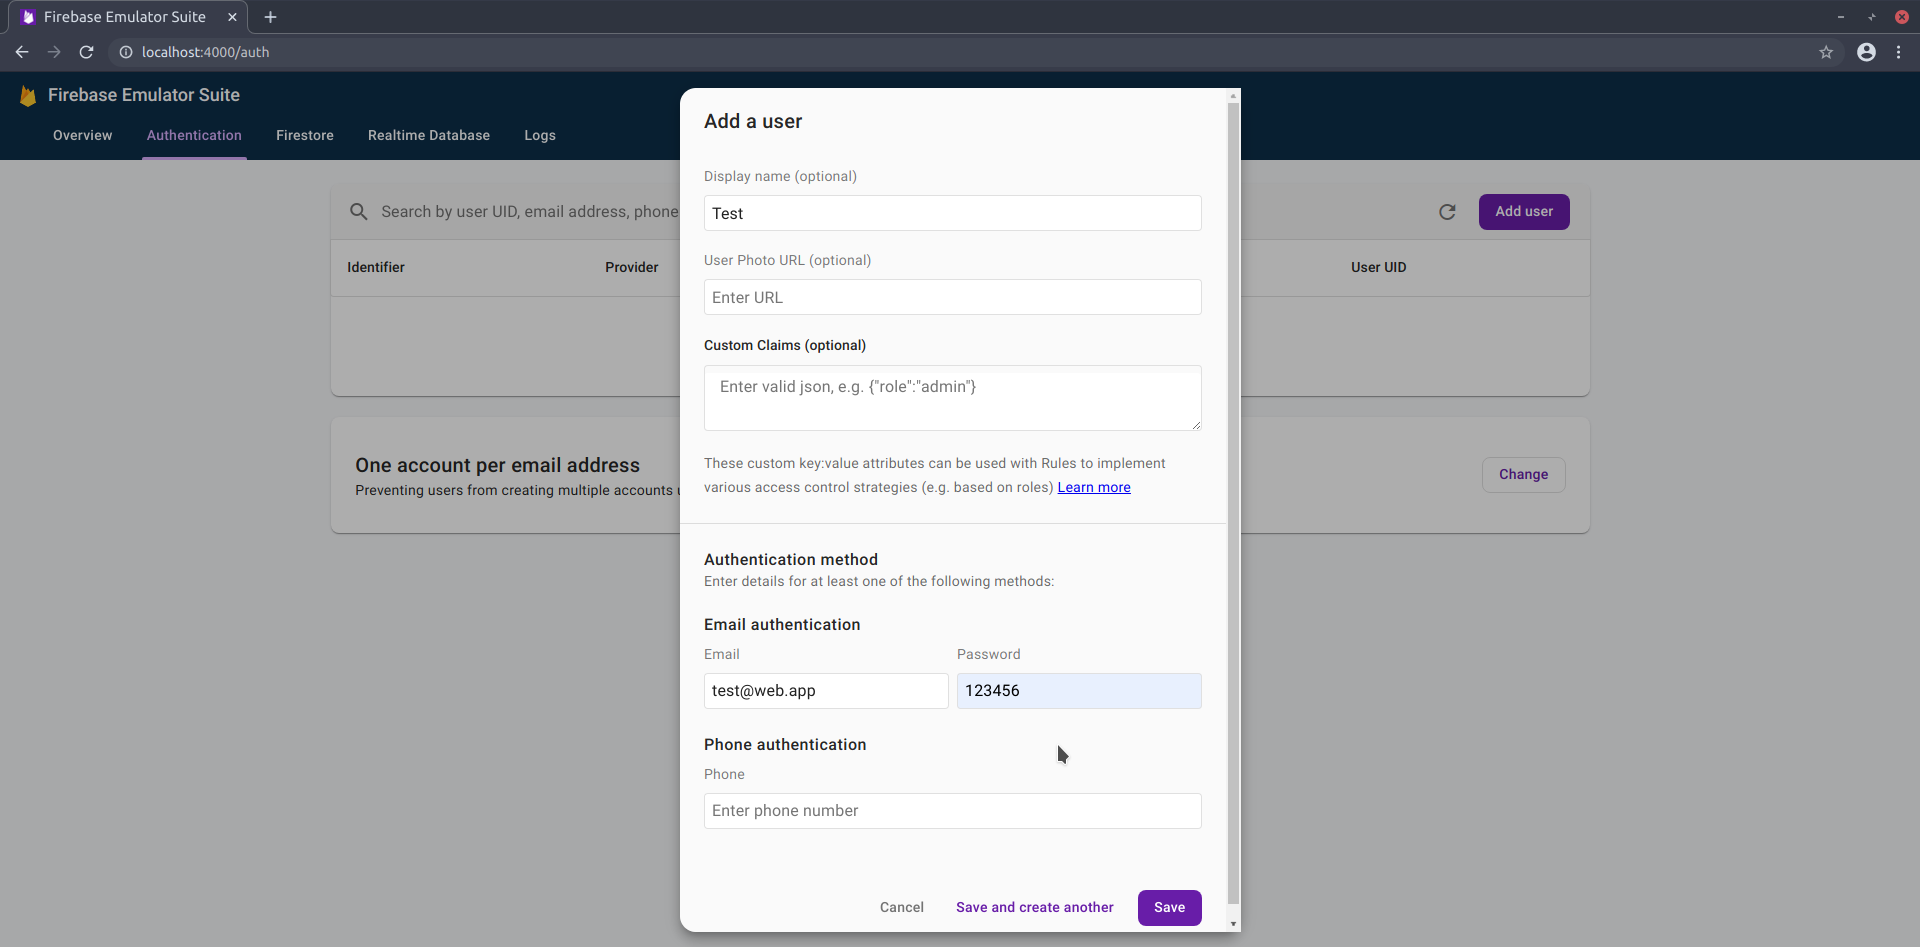
Task: Click the Firebase logo icon
Action: click(28, 95)
